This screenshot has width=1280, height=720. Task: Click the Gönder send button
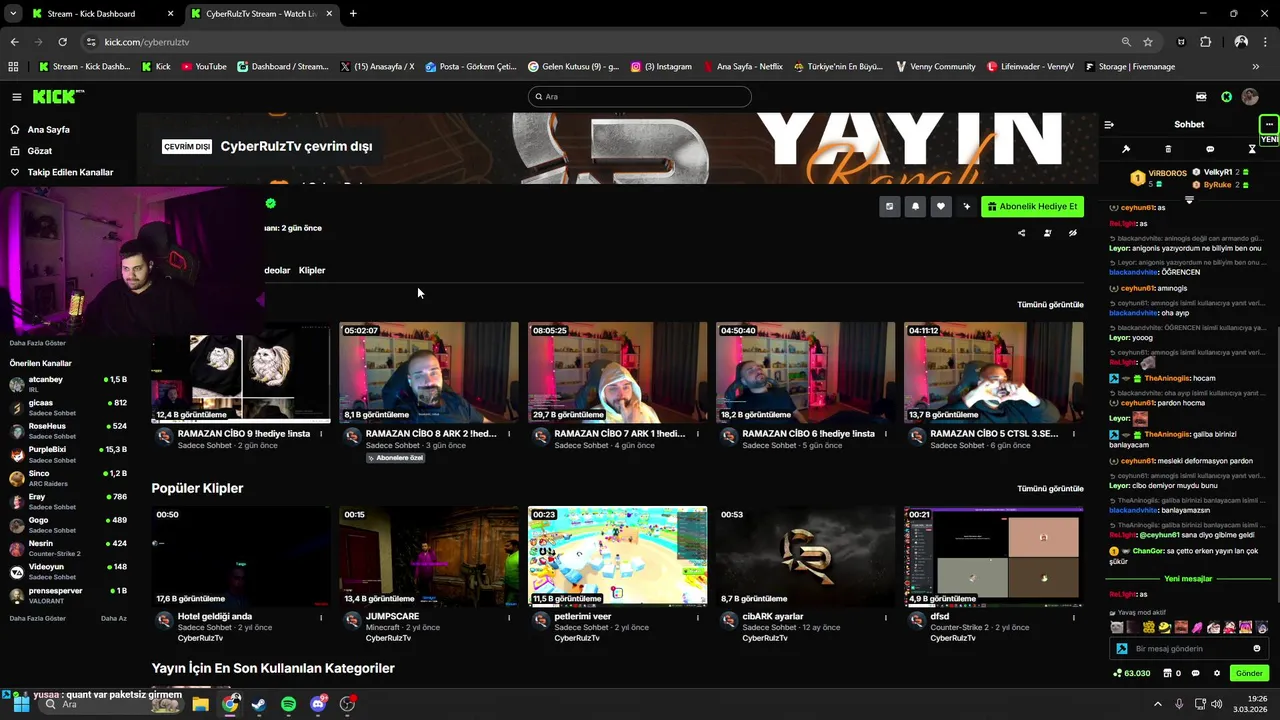tap(1249, 674)
